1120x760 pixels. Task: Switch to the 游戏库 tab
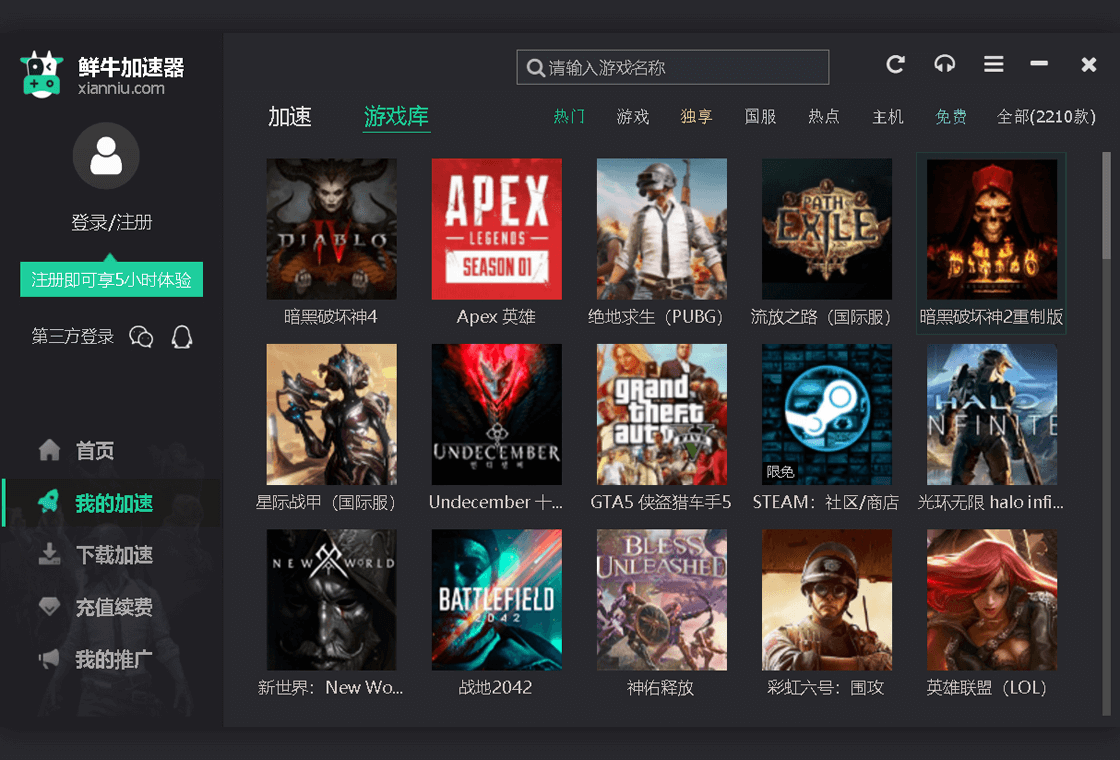(x=396, y=116)
